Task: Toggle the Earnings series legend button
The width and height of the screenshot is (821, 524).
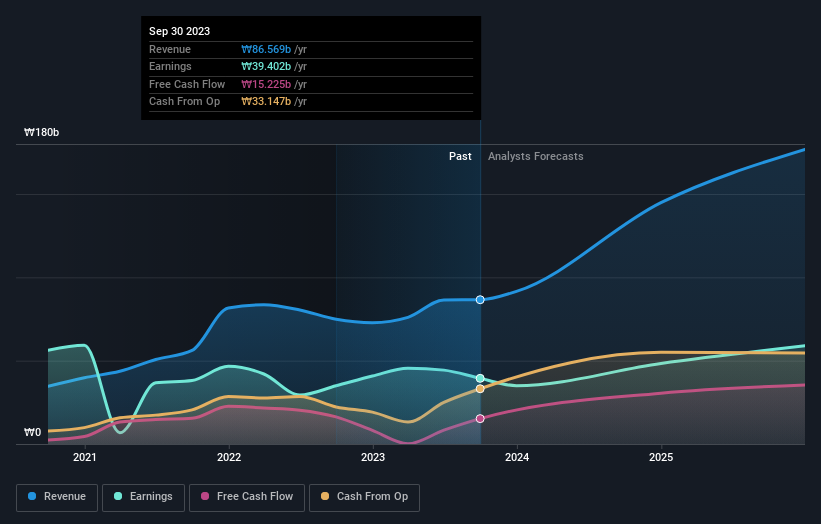Action: (143, 497)
